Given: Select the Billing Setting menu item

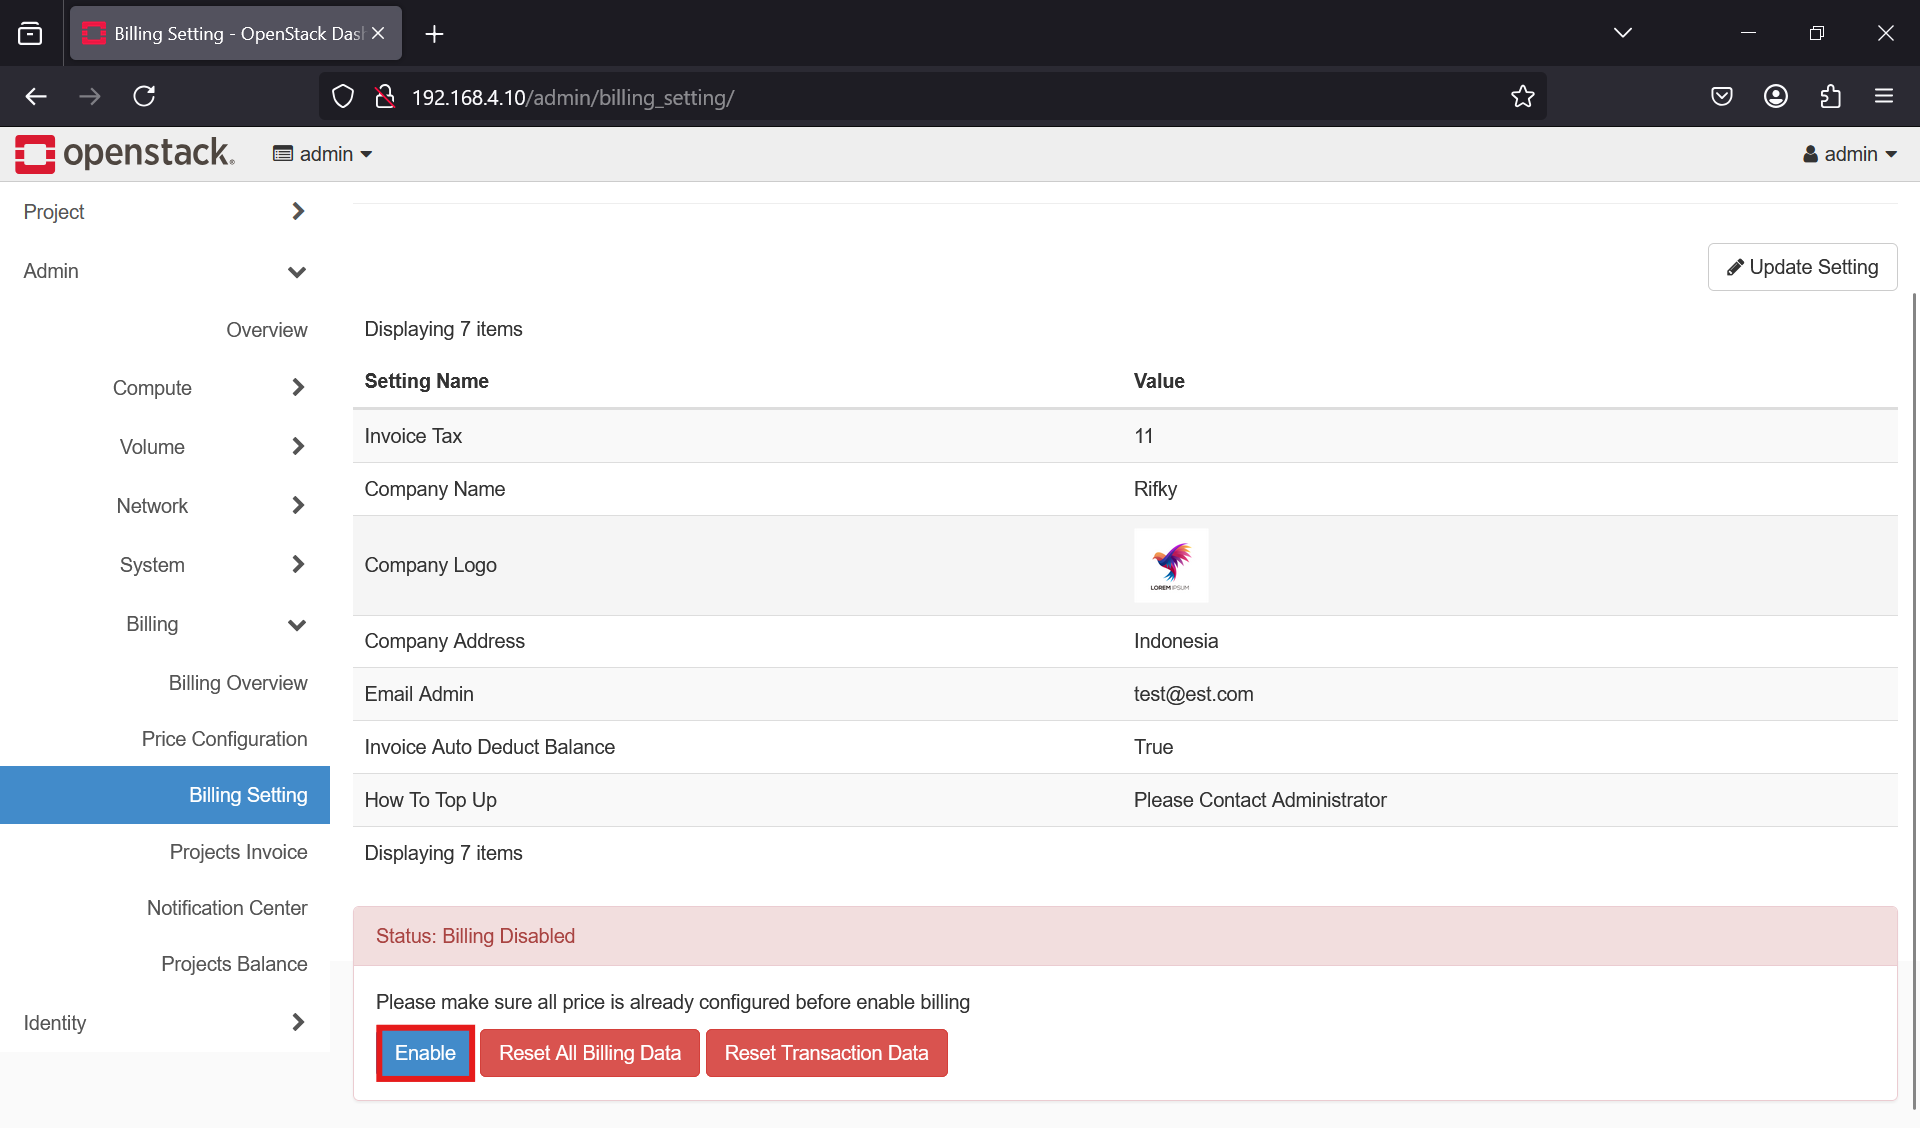Looking at the screenshot, I should (165, 795).
